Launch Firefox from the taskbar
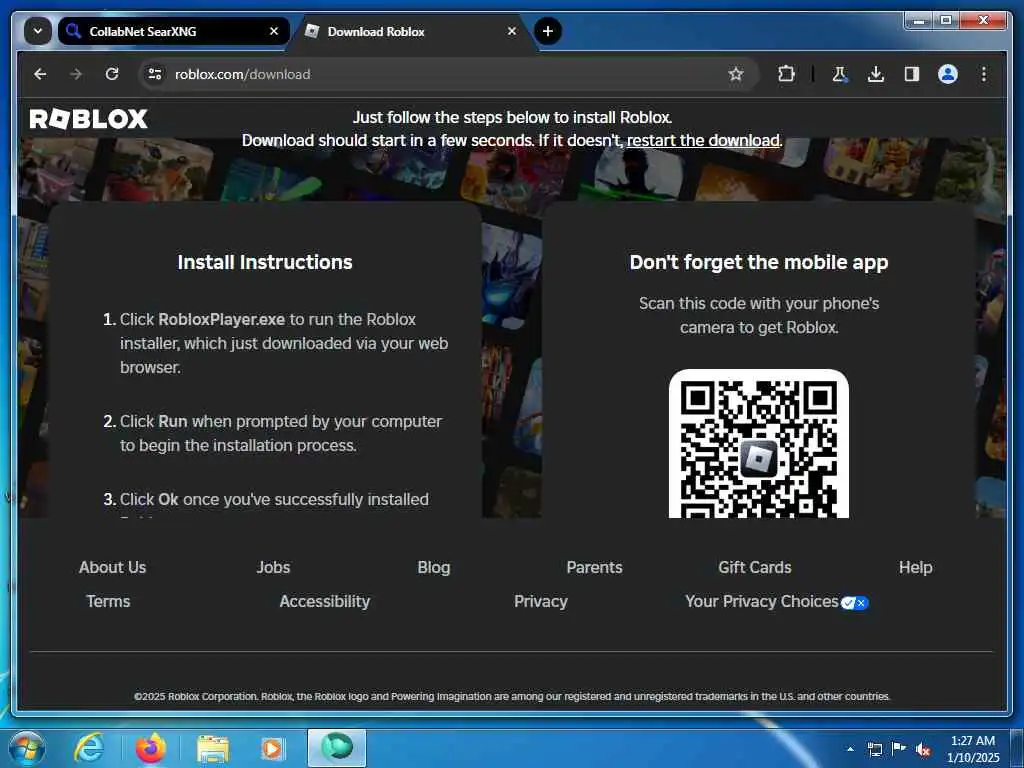This screenshot has width=1024, height=768. coord(151,748)
